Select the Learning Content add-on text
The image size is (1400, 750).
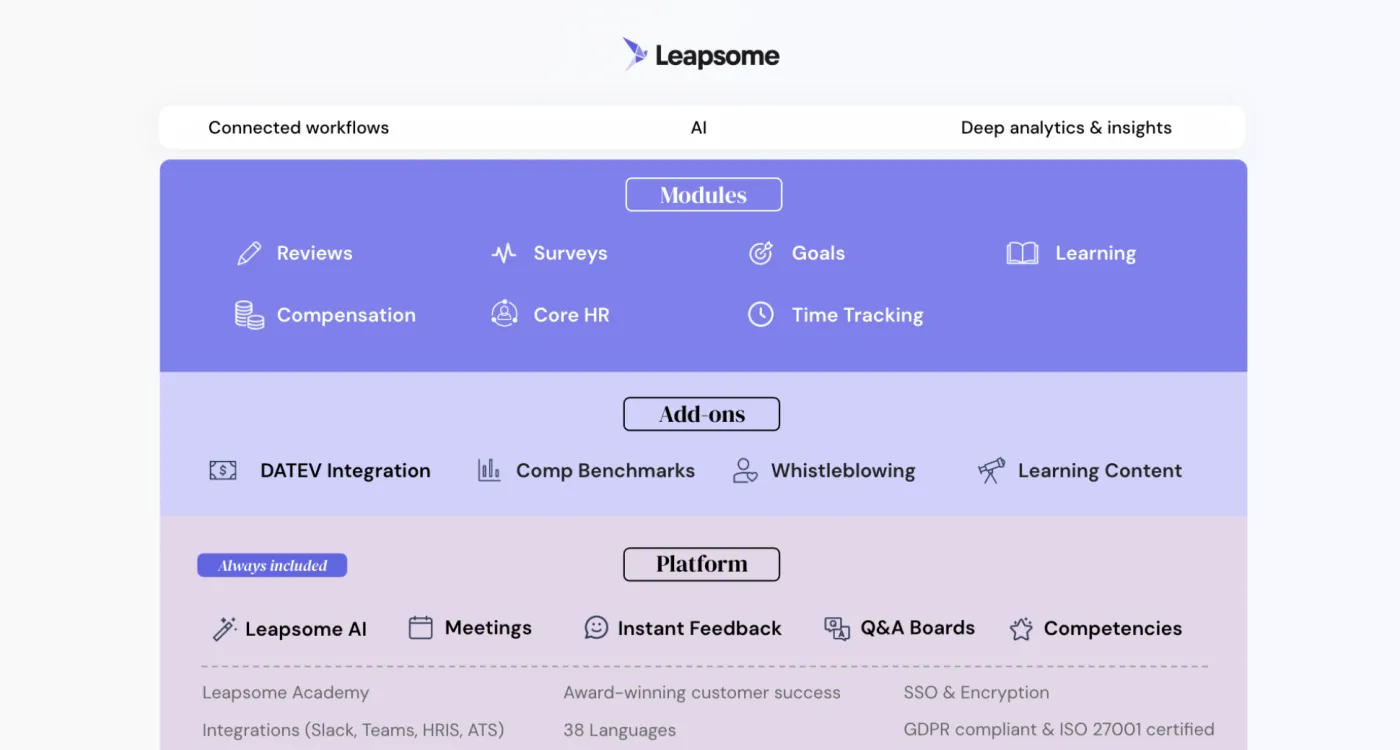click(1100, 470)
